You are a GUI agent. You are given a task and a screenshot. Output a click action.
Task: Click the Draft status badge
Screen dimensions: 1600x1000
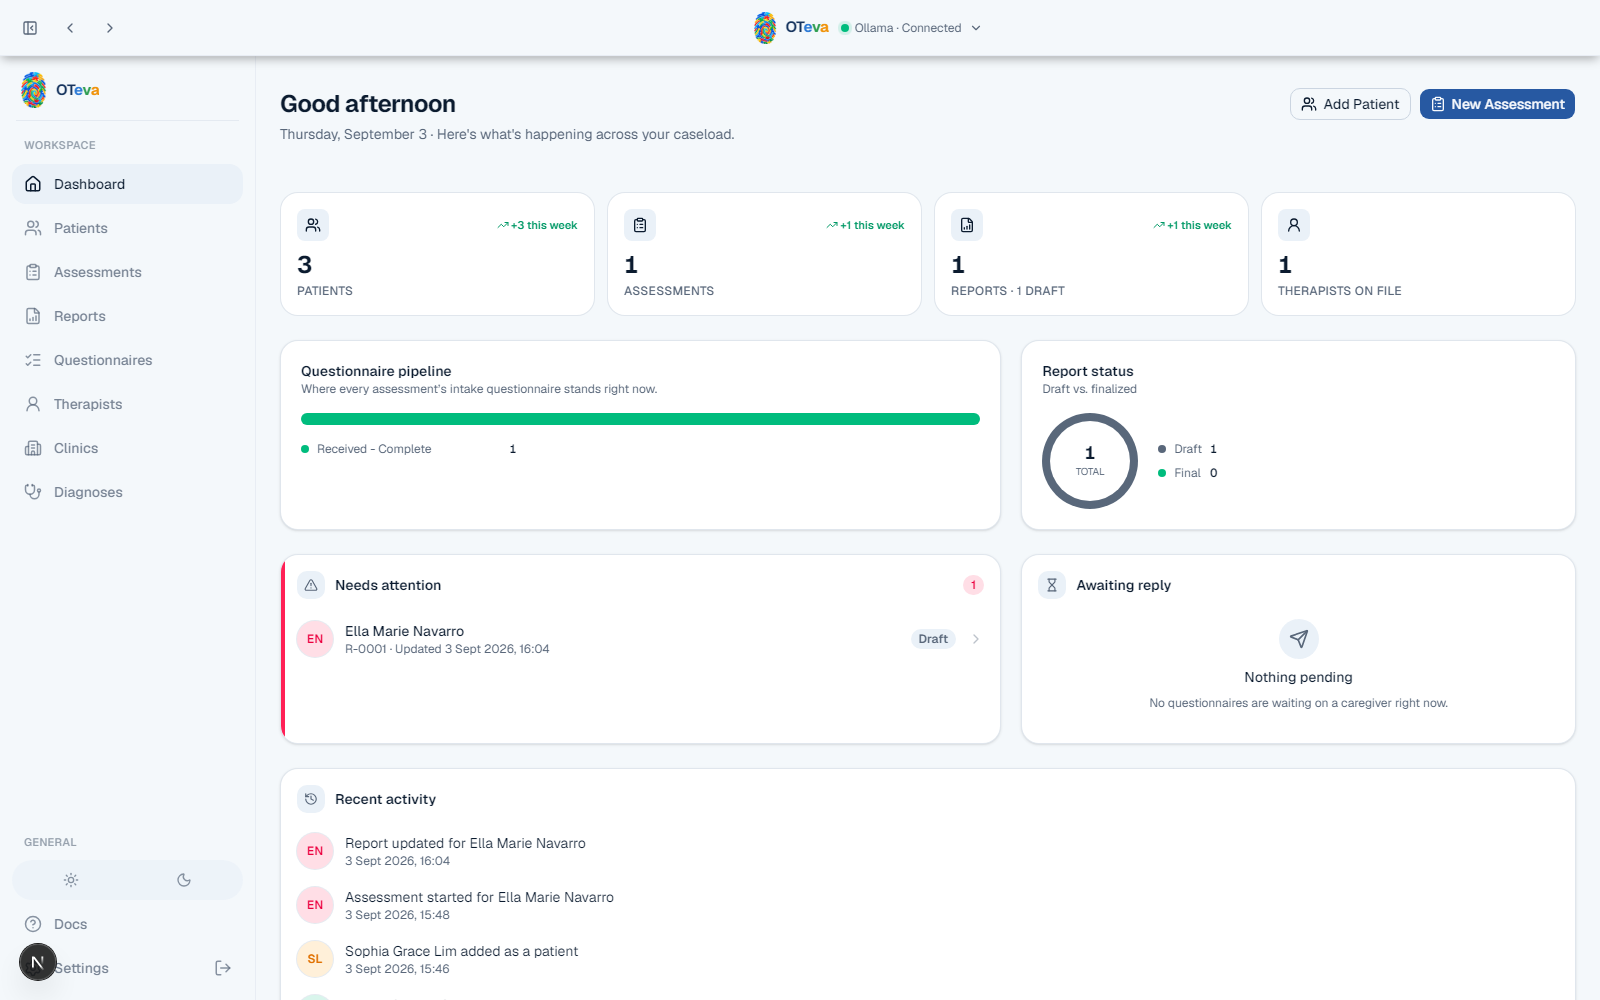pyautogui.click(x=933, y=639)
